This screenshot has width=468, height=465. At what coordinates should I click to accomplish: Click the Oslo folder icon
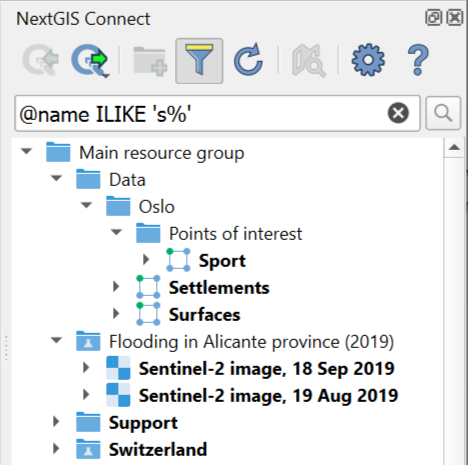coord(118,206)
